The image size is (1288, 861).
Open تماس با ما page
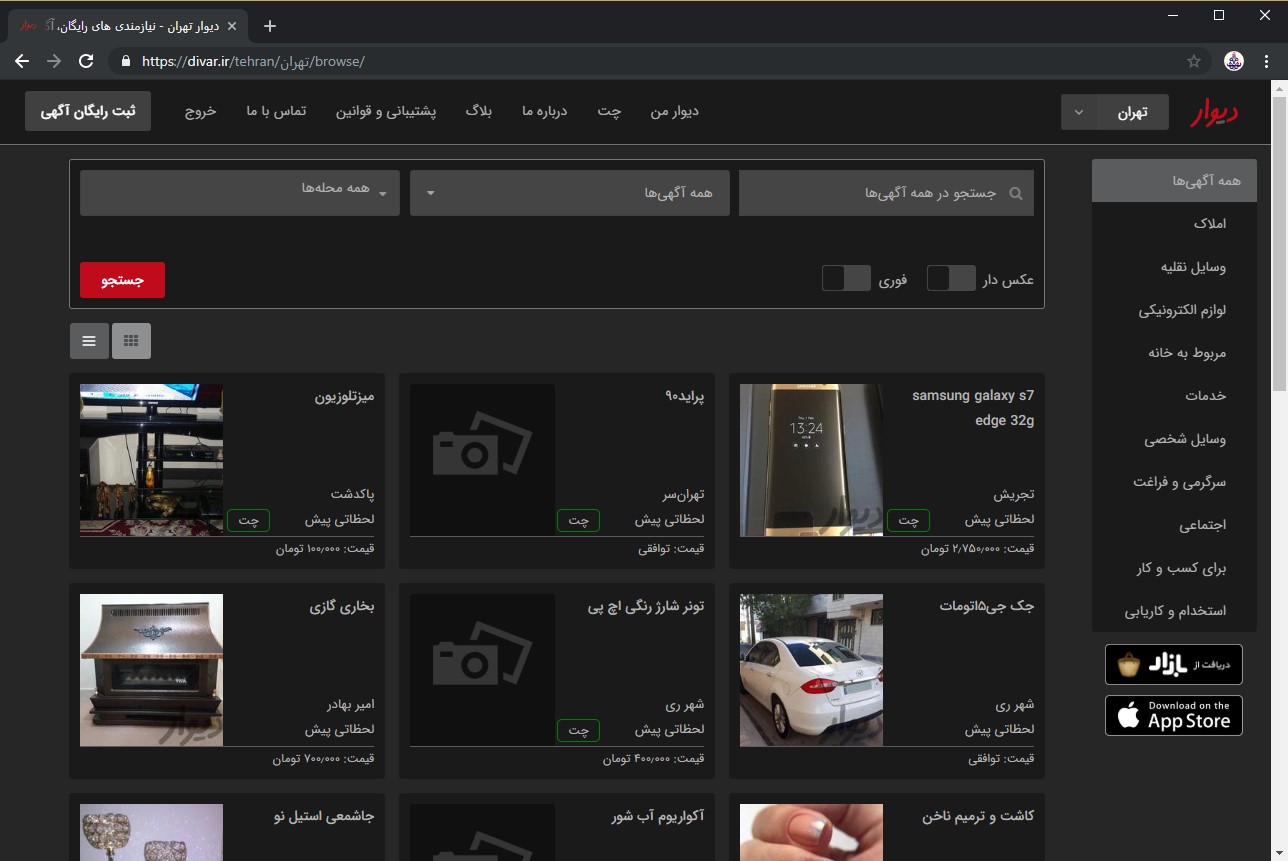pyautogui.click(x=276, y=112)
